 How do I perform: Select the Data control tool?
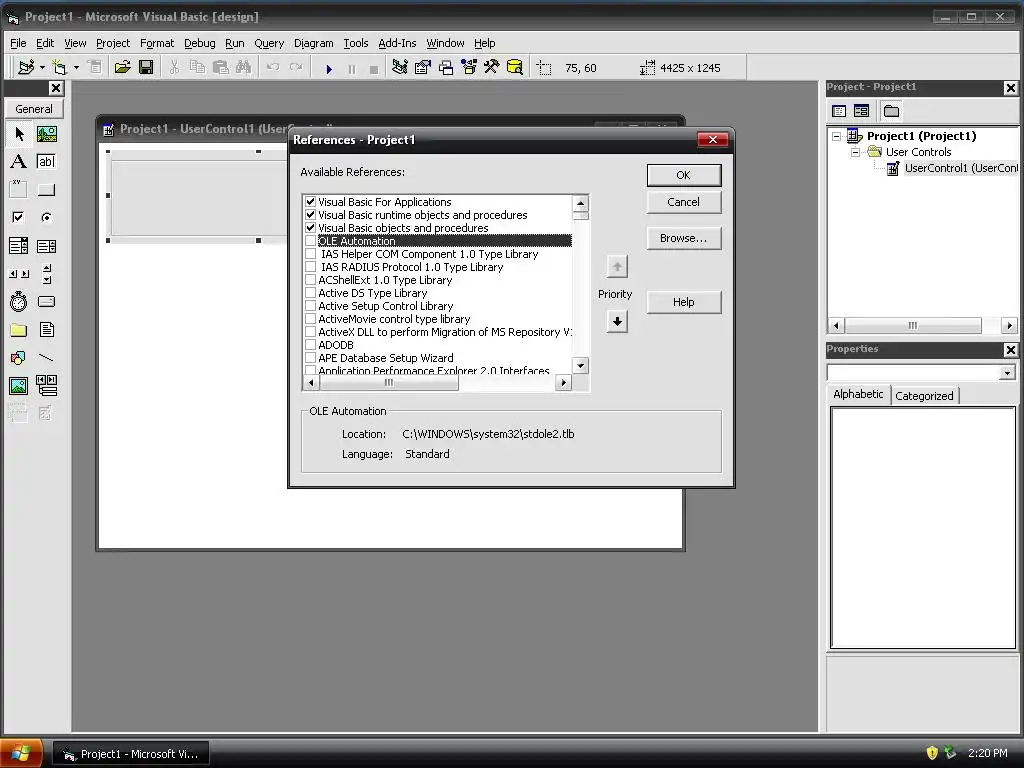(46, 385)
